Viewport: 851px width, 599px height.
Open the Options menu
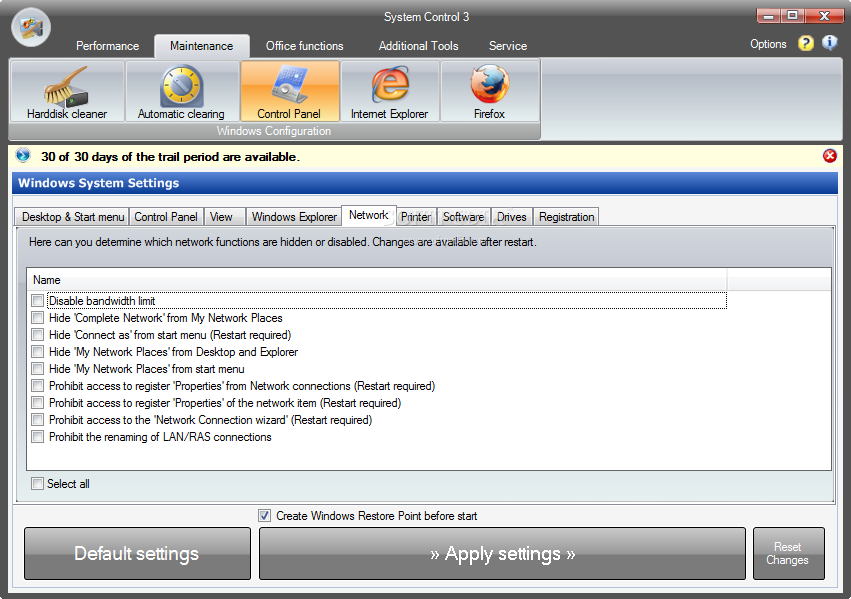click(x=768, y=44)
